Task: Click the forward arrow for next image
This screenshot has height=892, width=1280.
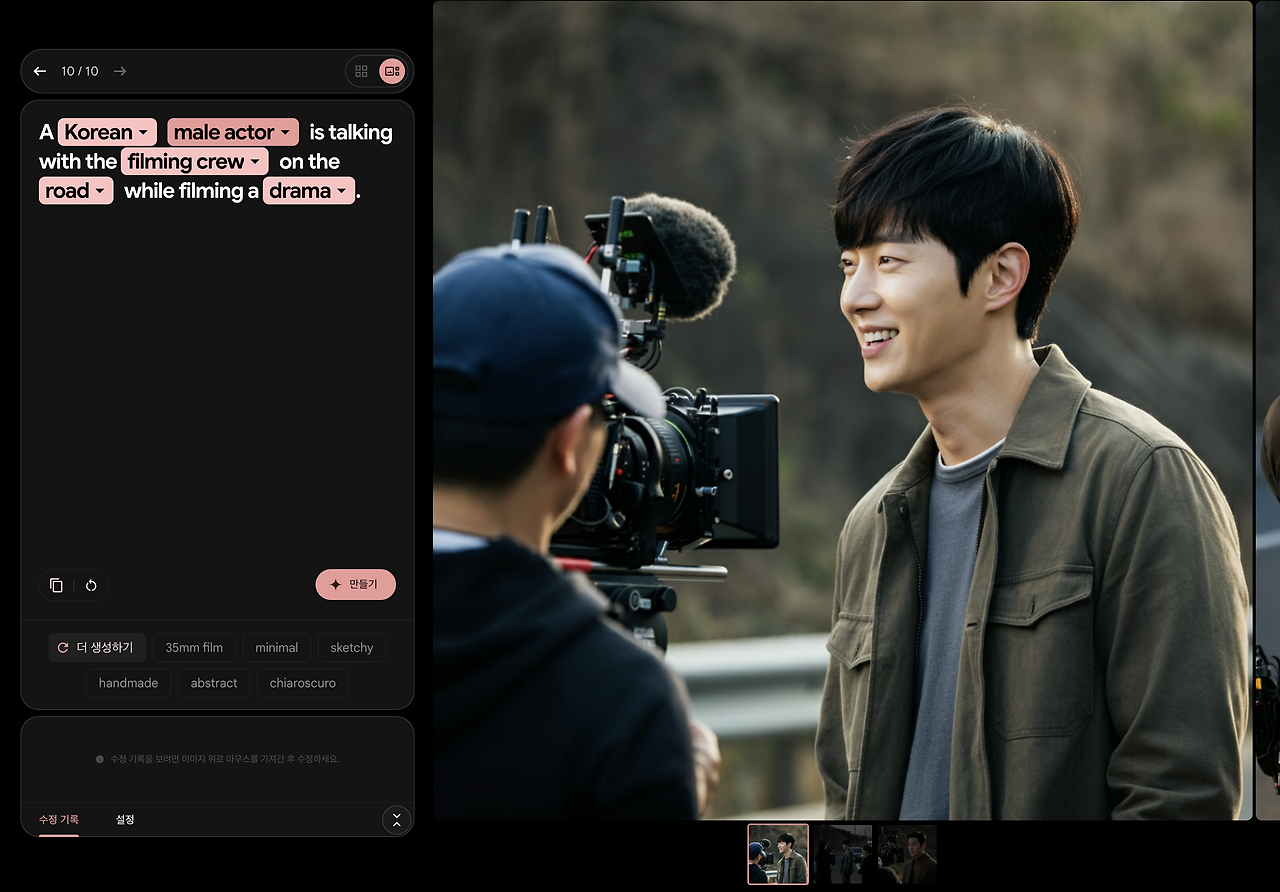Action: click(x=119, y=71)
